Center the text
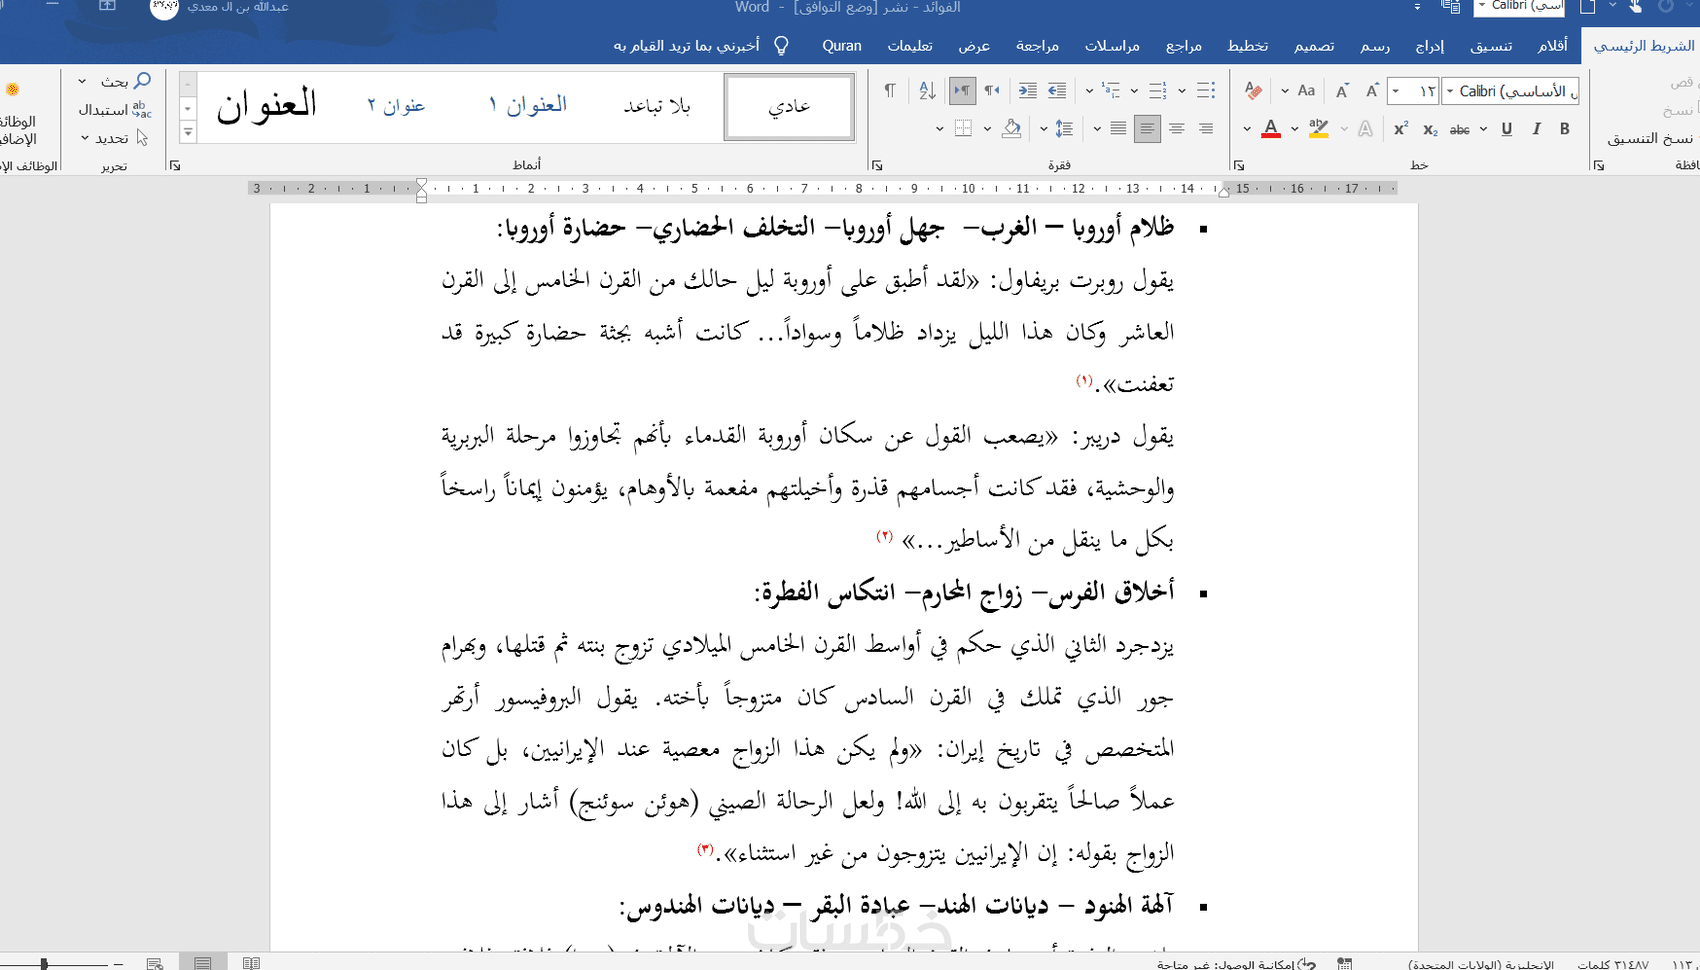Image resolution: width=1700 pixels, height=970 pixels. click(1177, 129)
